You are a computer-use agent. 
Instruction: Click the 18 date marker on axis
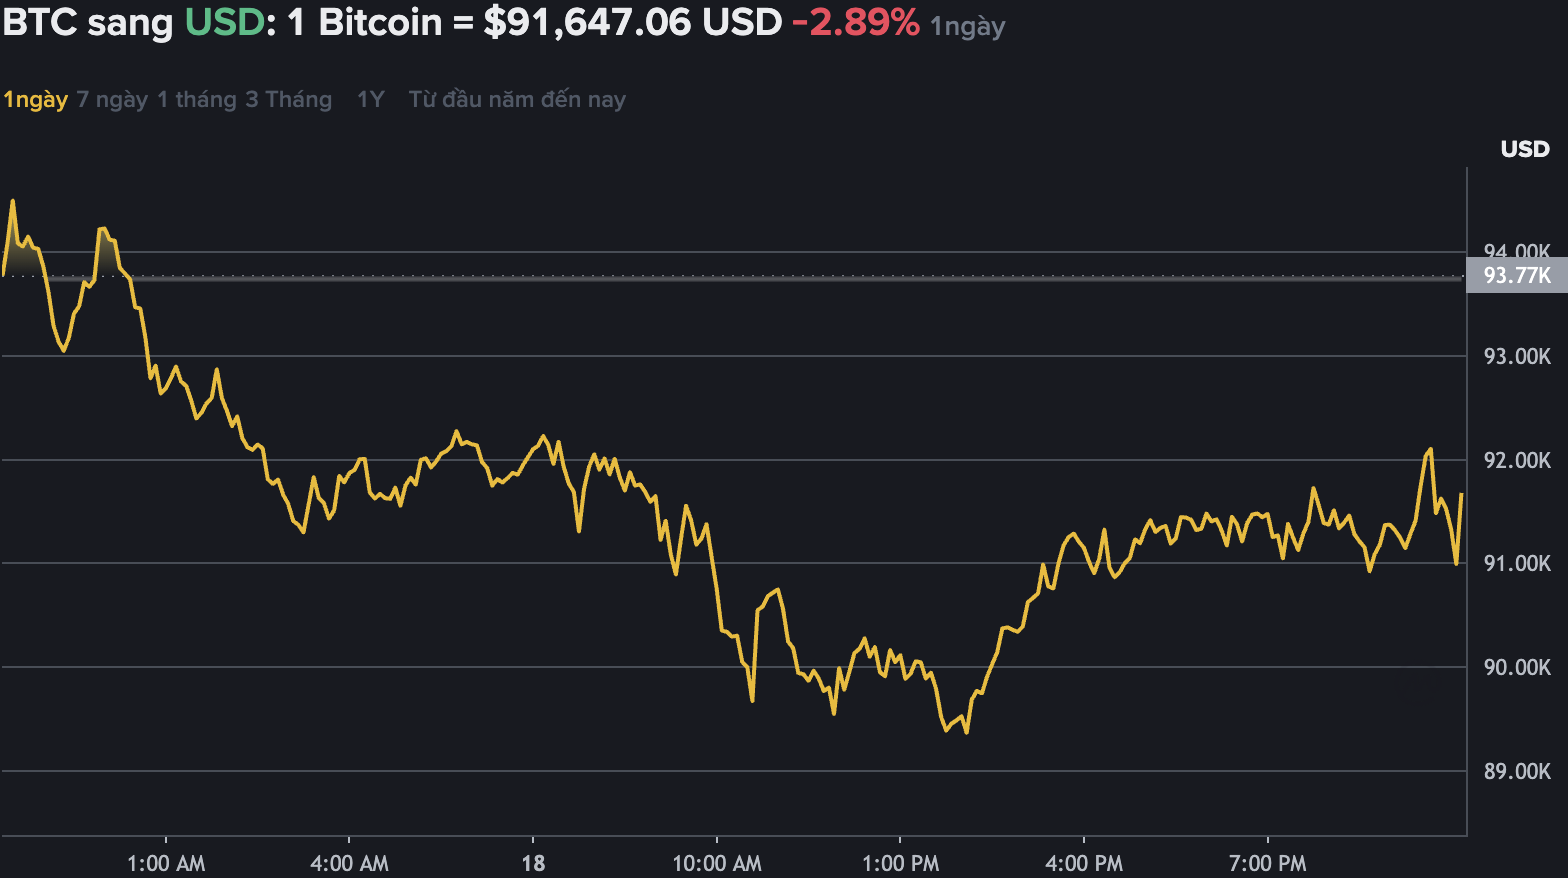click(532, 862)
